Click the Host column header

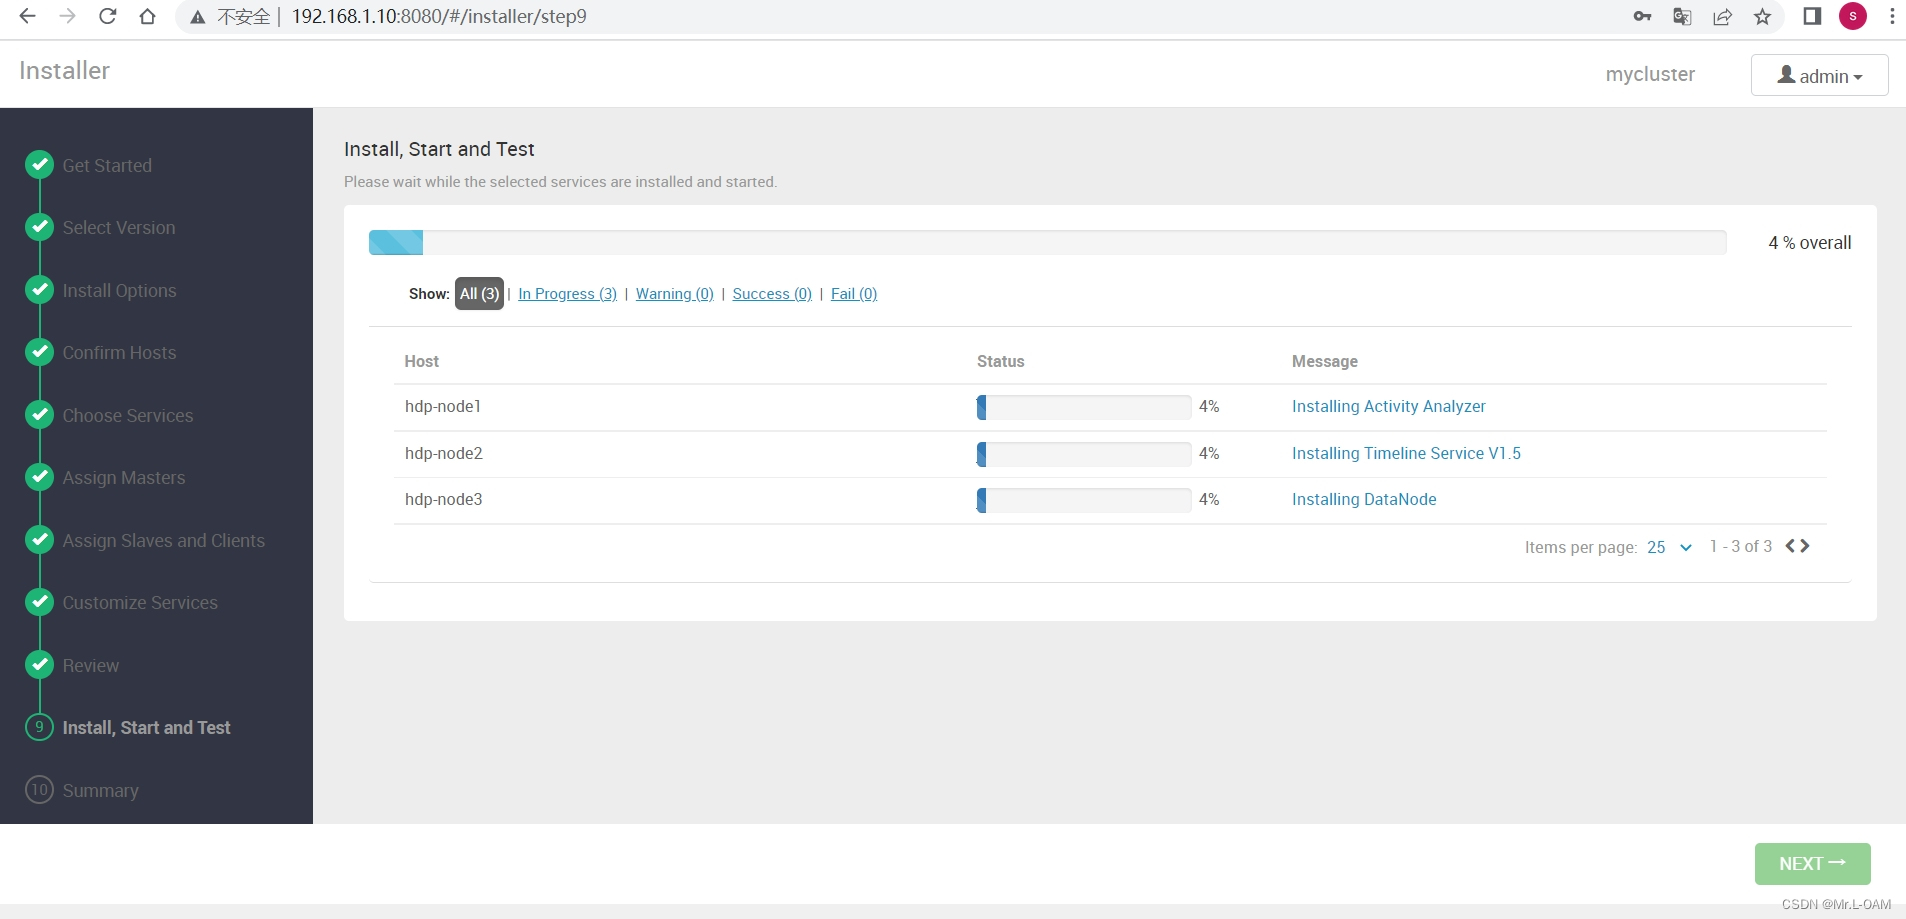pyautogui.click(x=421, y=361)
